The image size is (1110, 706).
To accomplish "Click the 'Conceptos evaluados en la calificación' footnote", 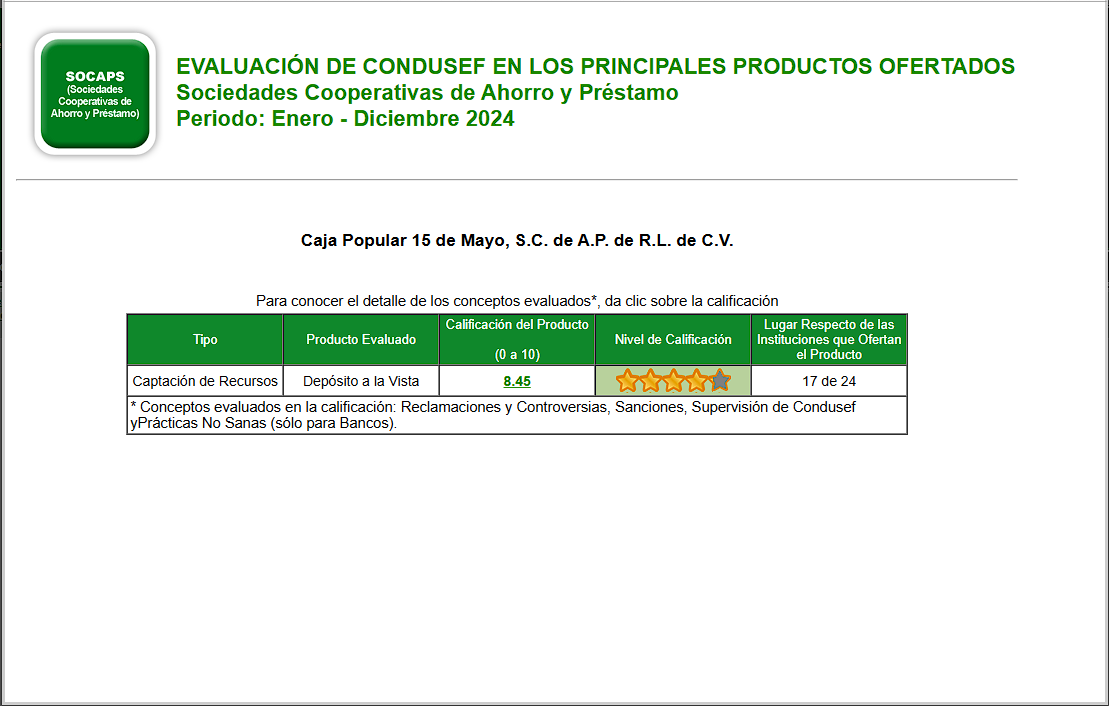I will pos(517,415).
